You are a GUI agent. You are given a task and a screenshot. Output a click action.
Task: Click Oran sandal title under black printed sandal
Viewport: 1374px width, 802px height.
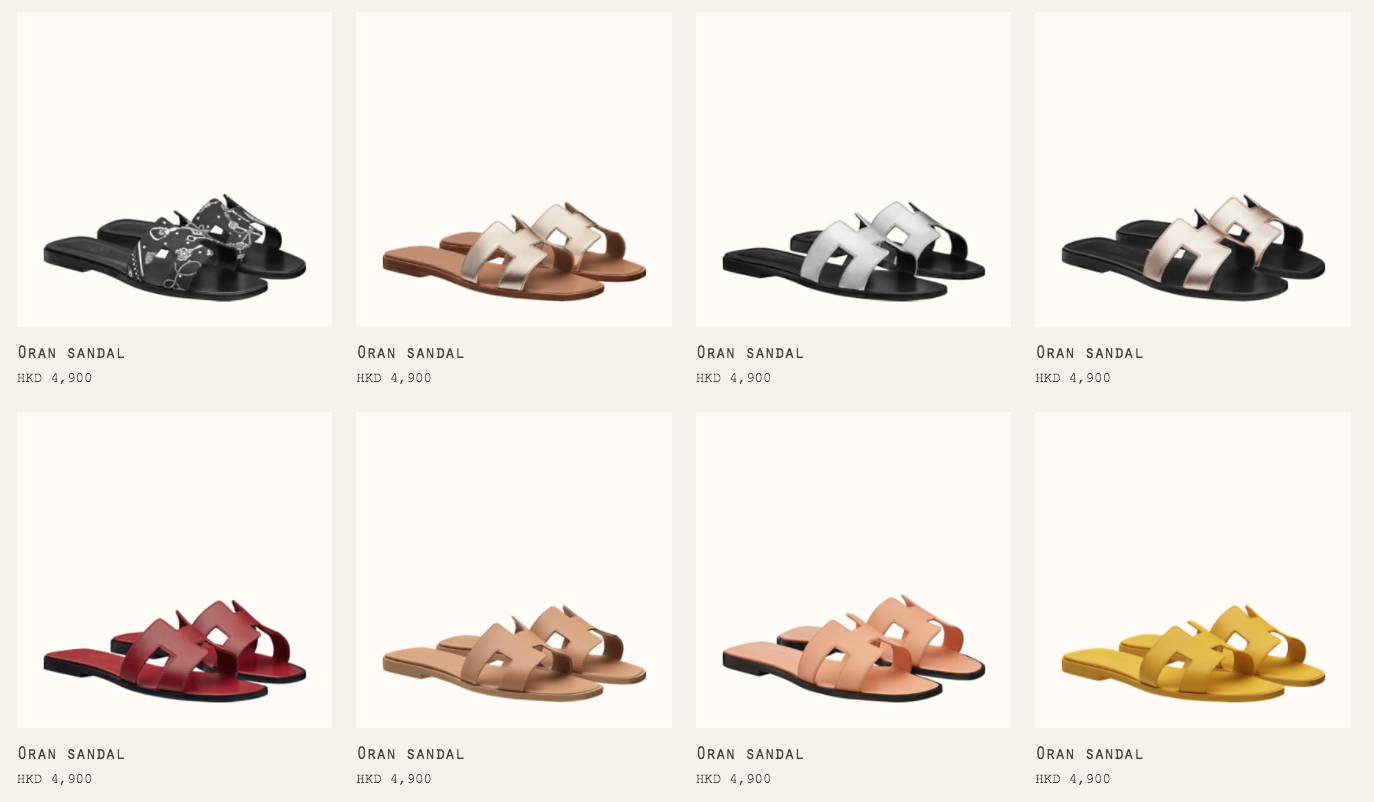(71, 352)
